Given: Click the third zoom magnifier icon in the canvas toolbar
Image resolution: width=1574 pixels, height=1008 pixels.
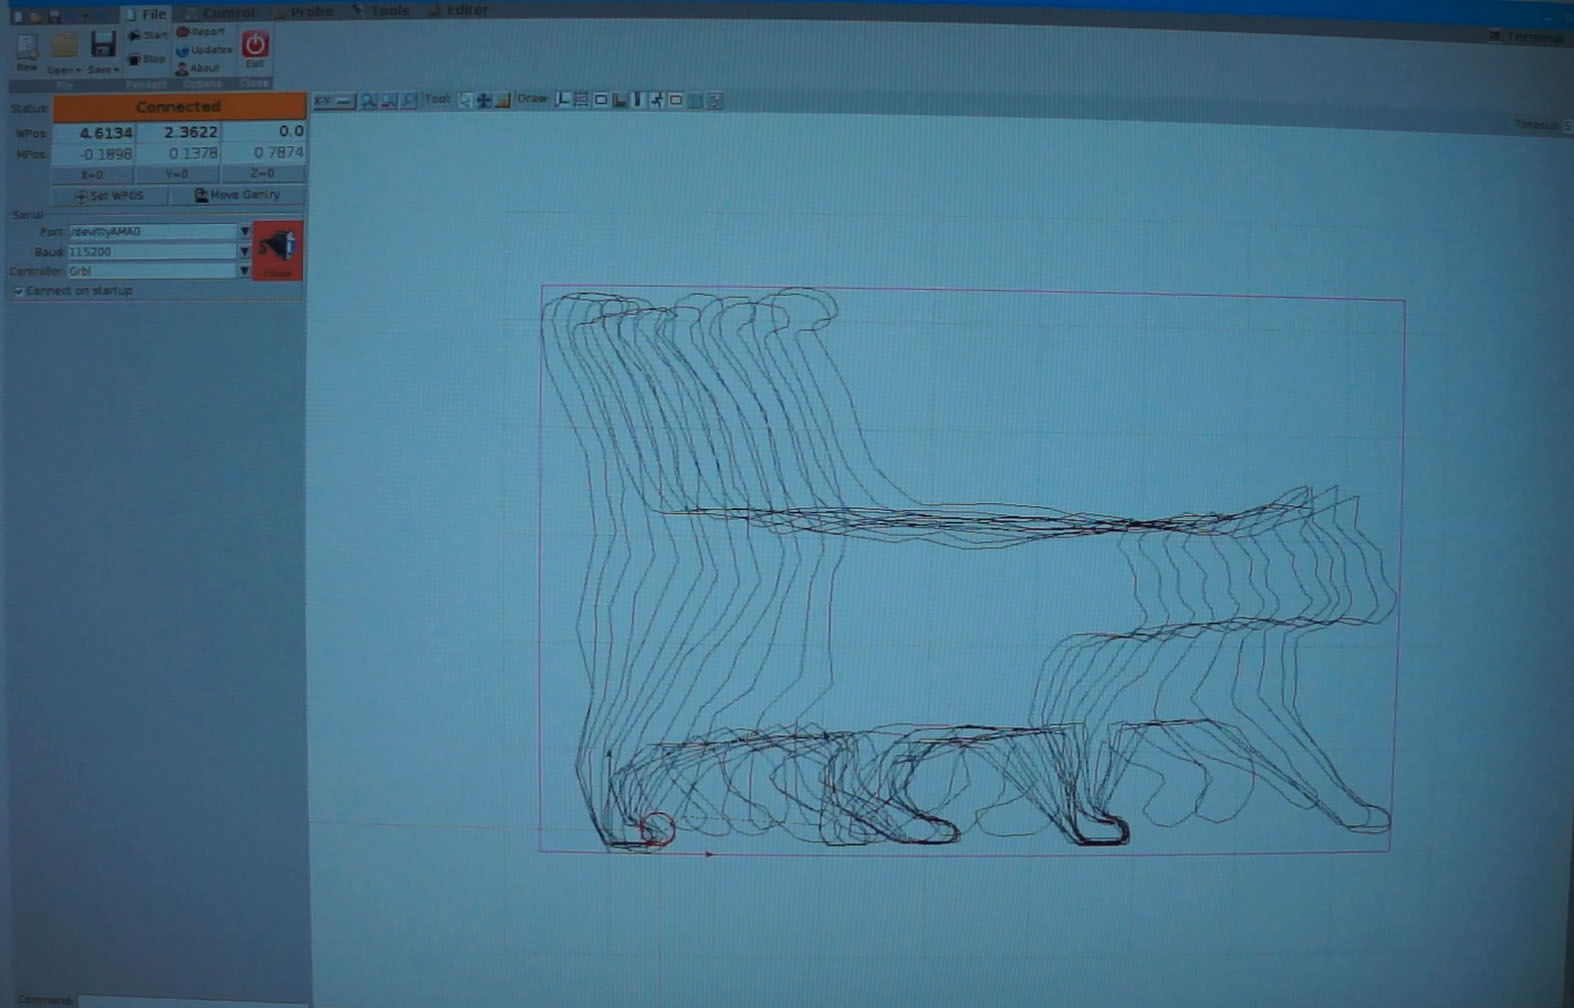Looking at the screenshot, I should coord(409,101).
